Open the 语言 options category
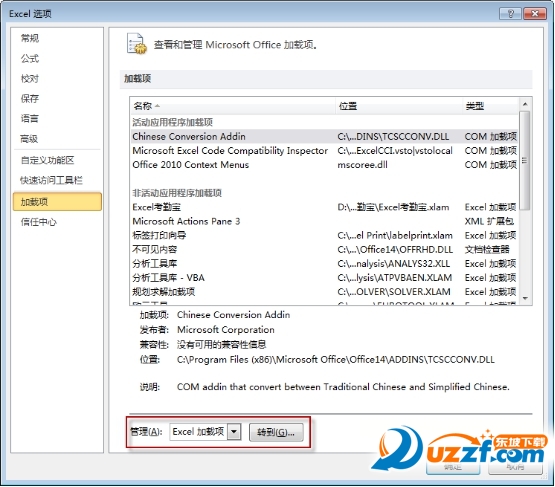 point(30,118)
